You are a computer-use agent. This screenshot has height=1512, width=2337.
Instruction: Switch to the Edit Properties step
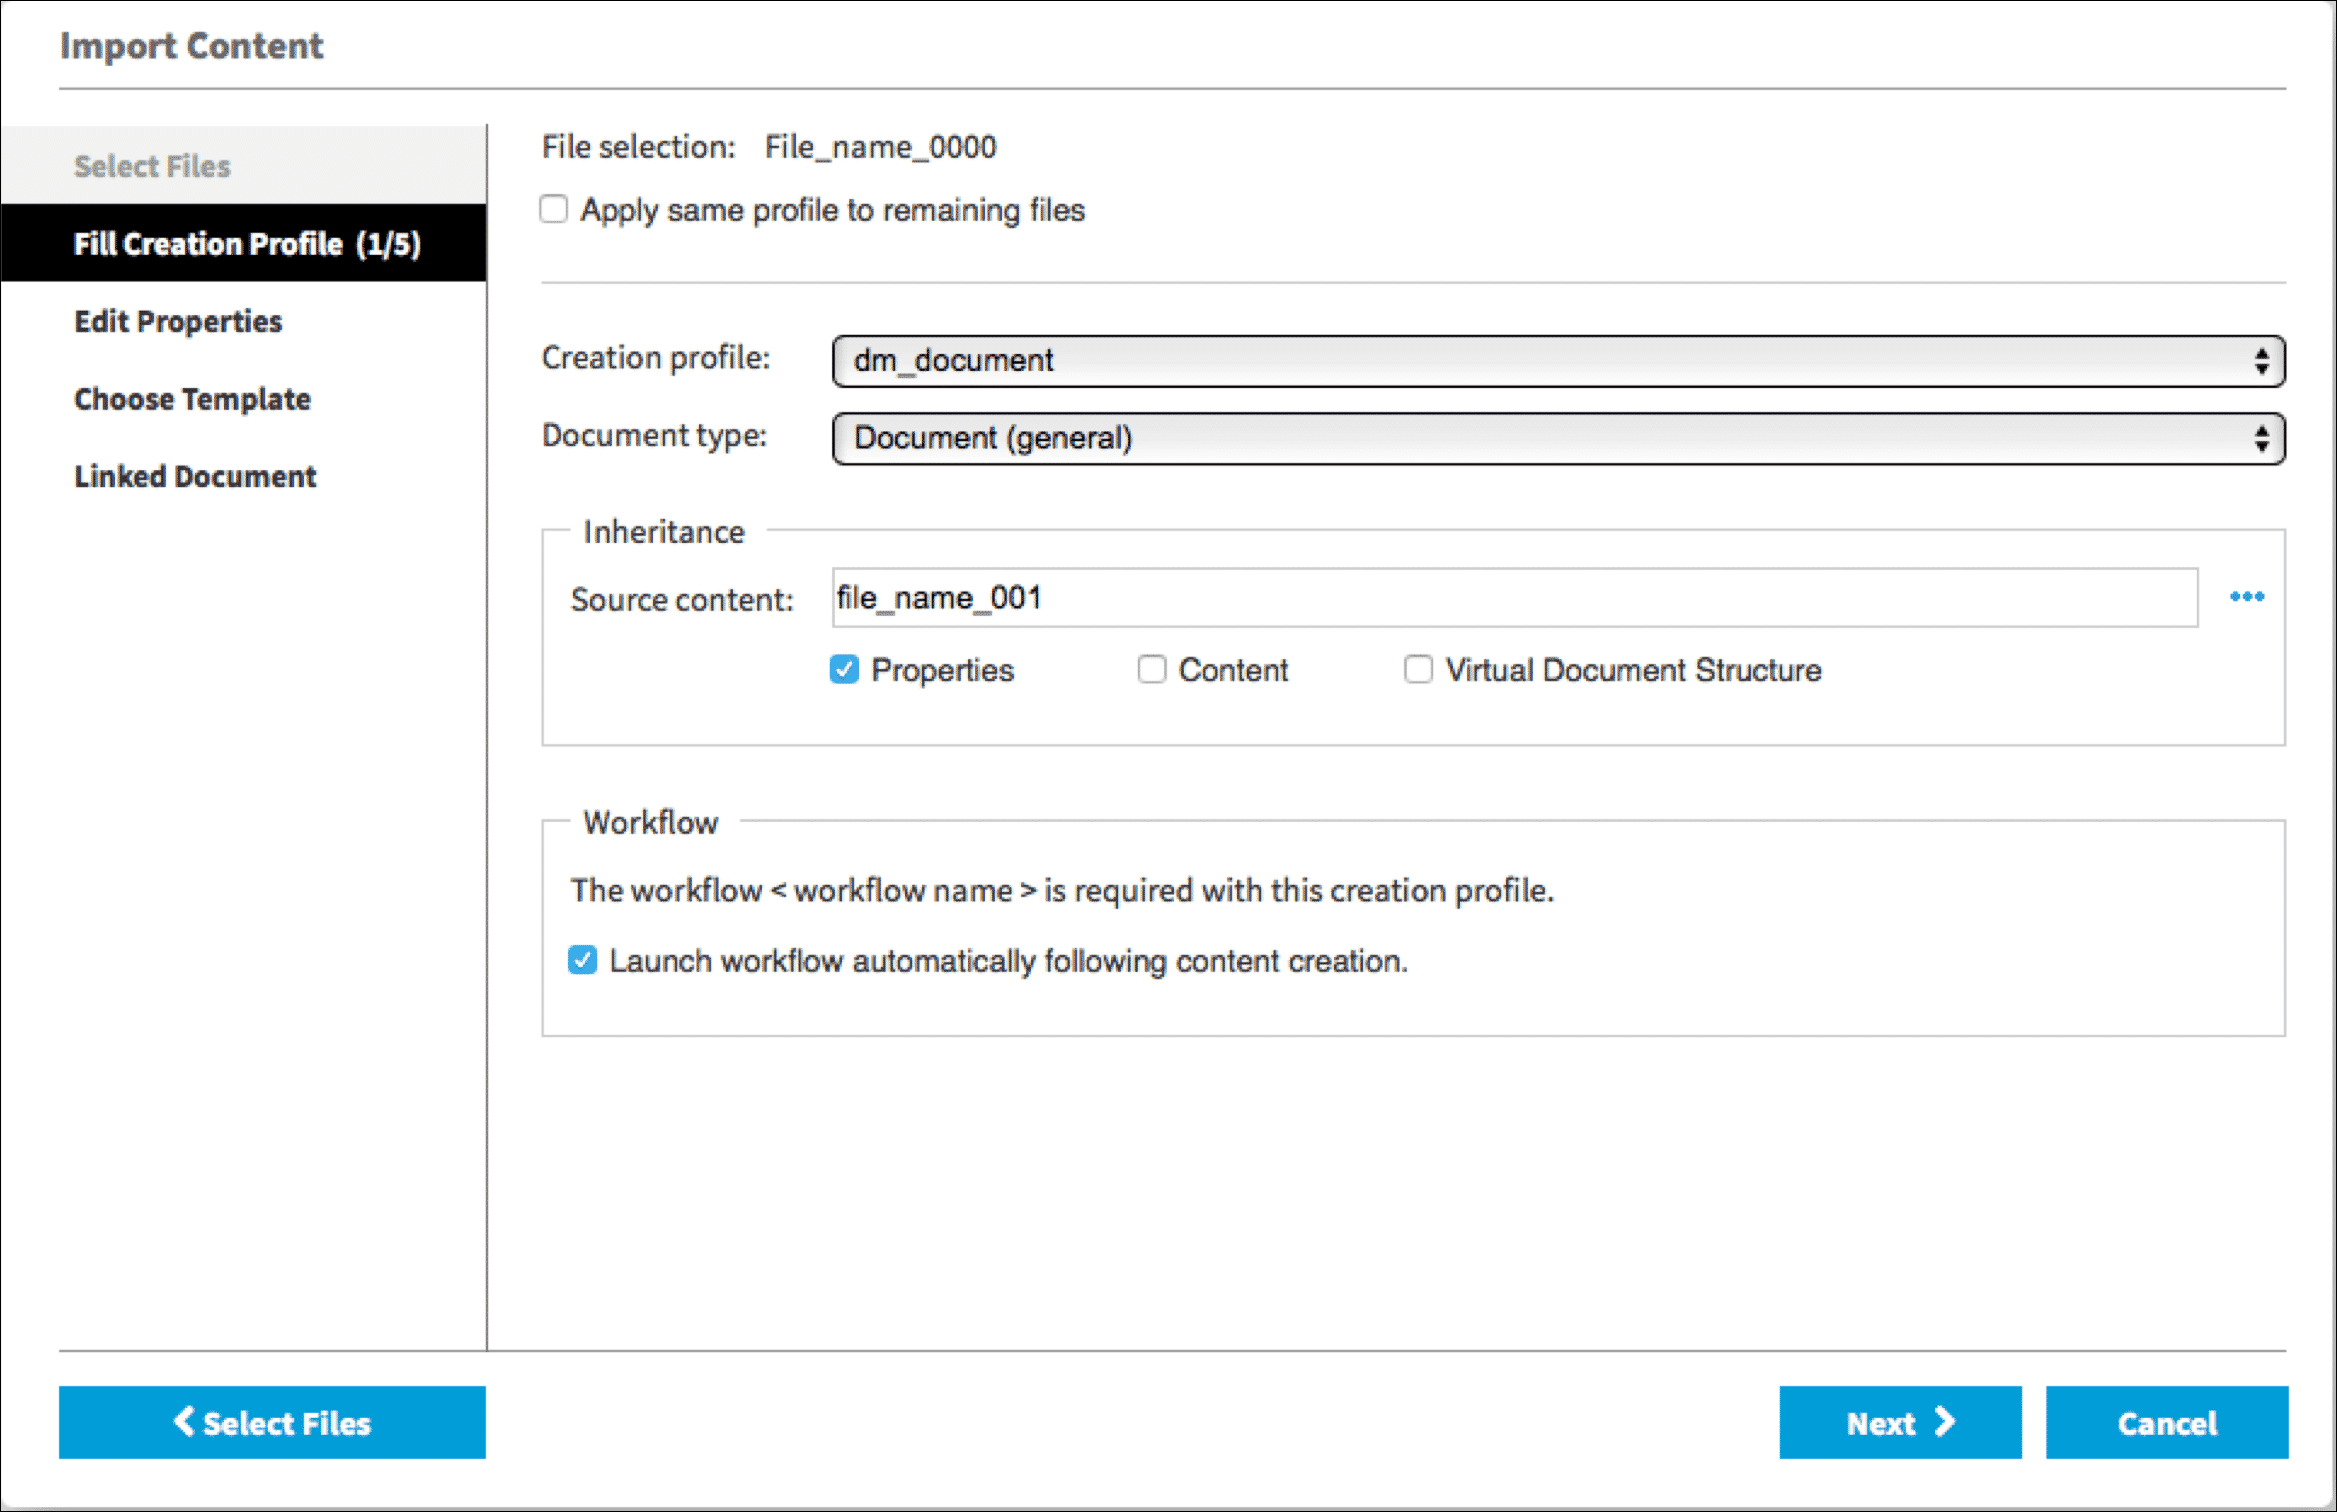click(x=178, y=321)
